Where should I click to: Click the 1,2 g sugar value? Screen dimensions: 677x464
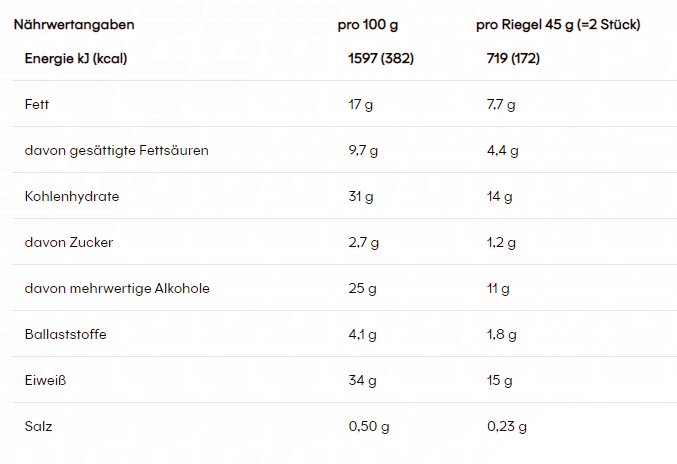[501, 243]
